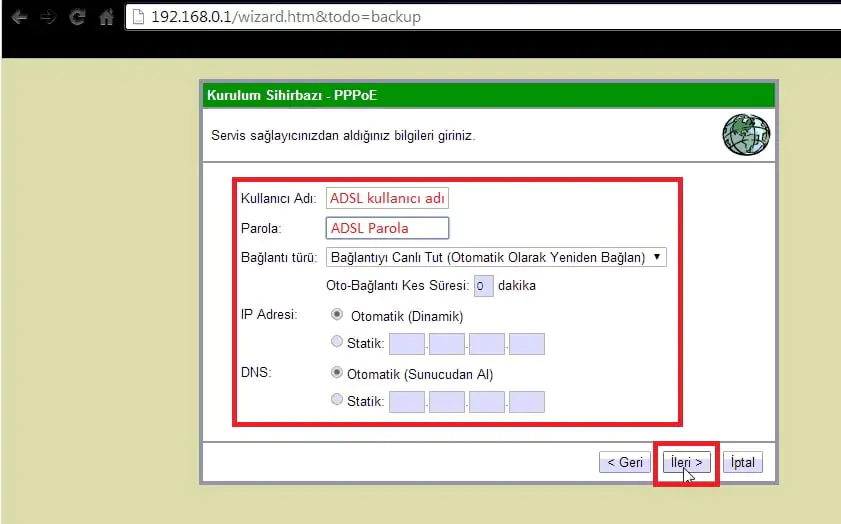Viewport: 841px width, 524px height.
Task: Click second octet of Statik IP address
Action: (447, 344)
